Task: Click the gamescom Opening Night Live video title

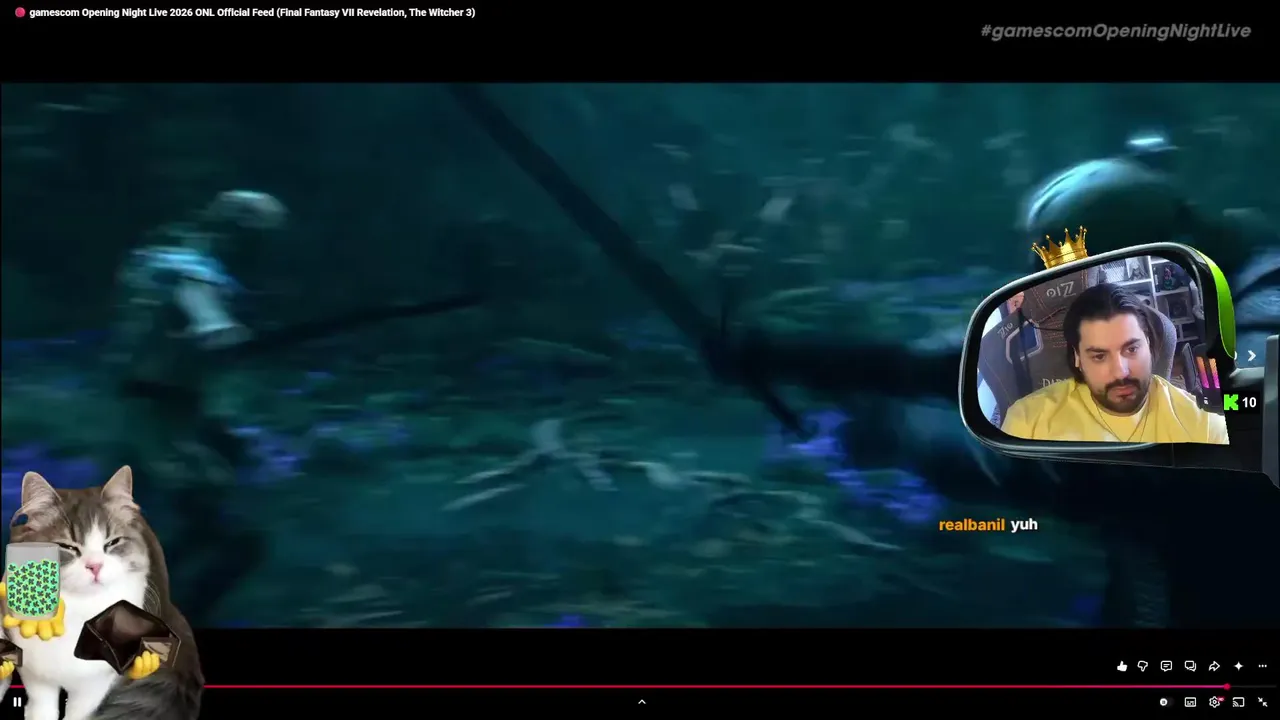Action: coord(252,12)
